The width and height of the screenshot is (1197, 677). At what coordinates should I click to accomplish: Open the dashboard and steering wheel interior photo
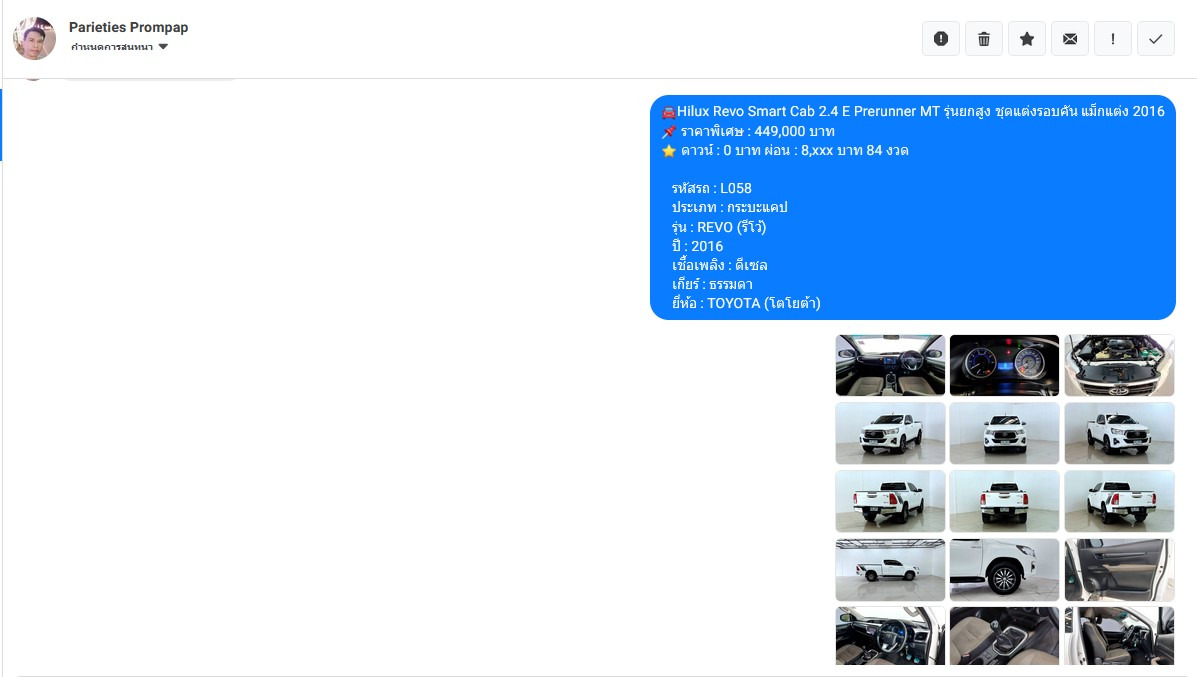pyautogui.click(x=890, y=365)
